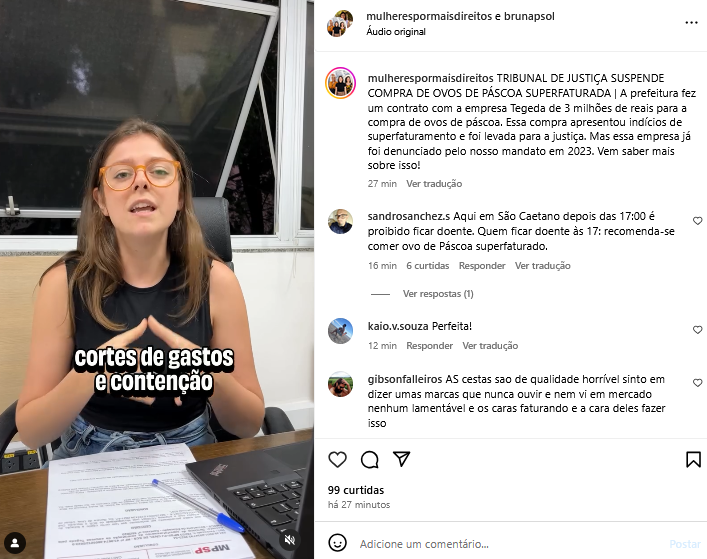Open the three-dot more options menu
The height and width of the screenshot is (559, 707).
(x=691, y=23)
